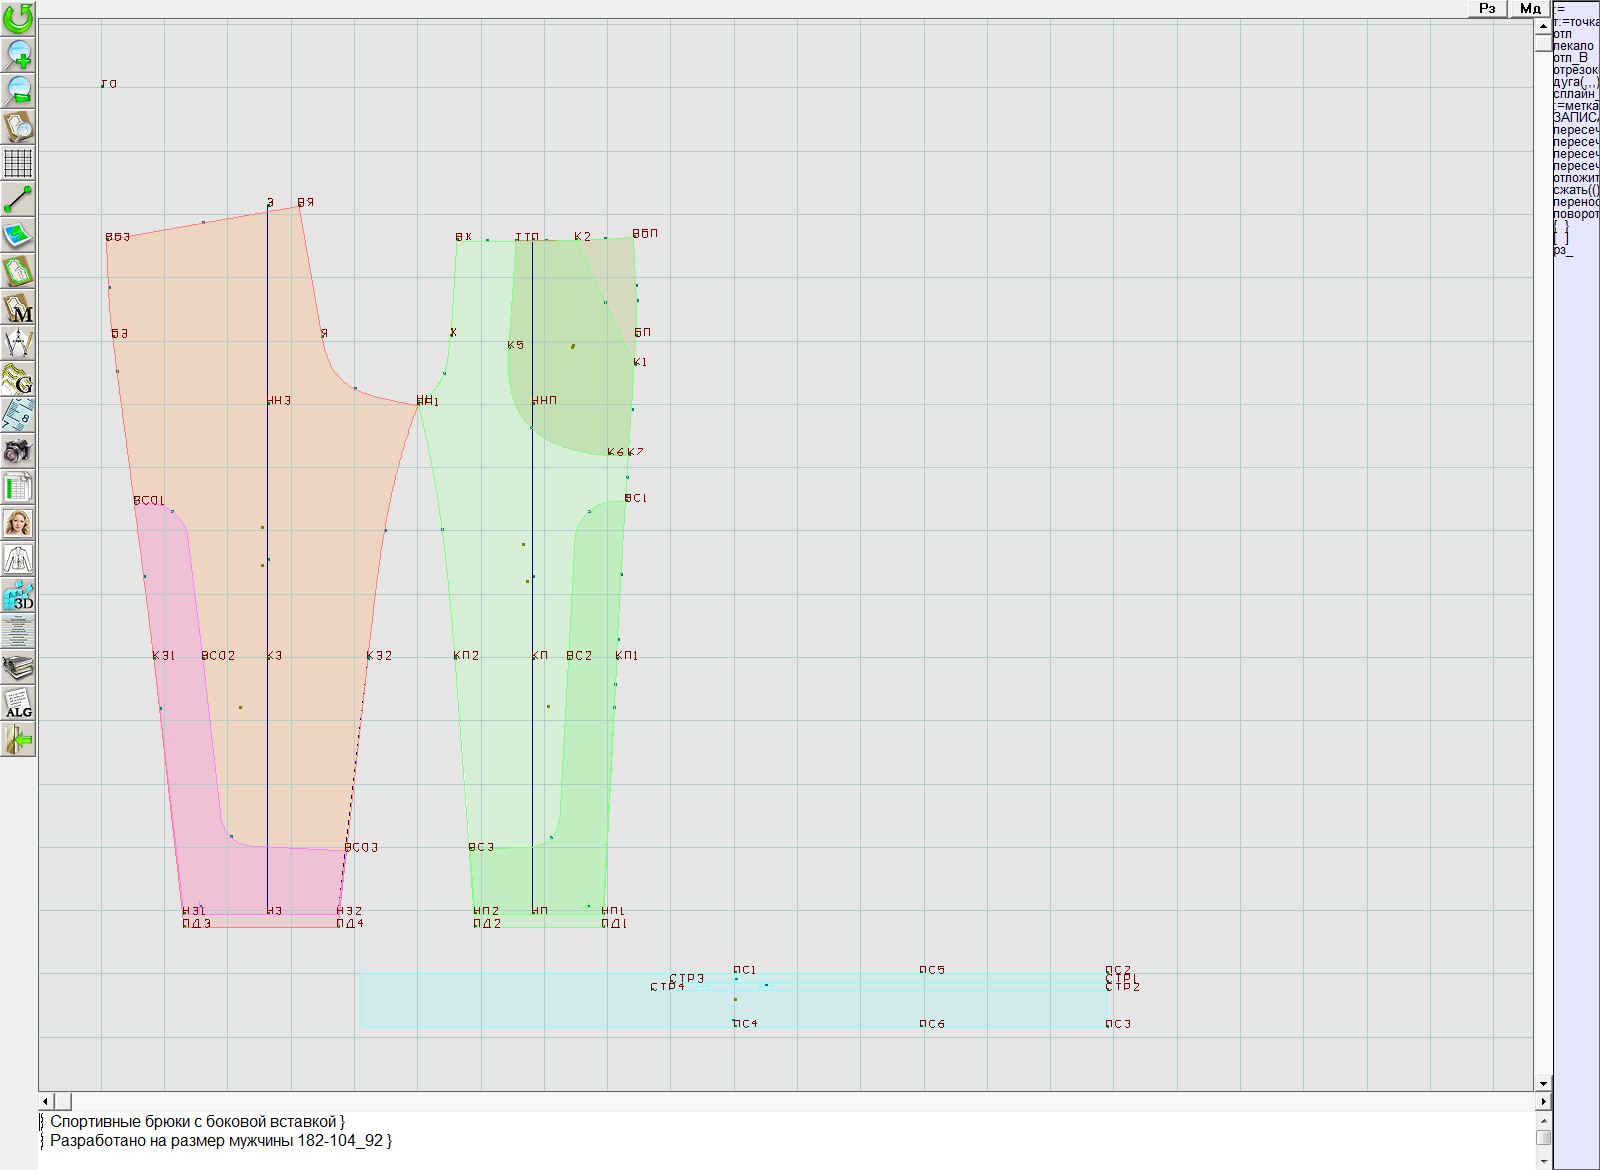Open the ALG algorithm document
Image resolution: width=1600 pixels, height=1170 pixels.
point(18,703)
